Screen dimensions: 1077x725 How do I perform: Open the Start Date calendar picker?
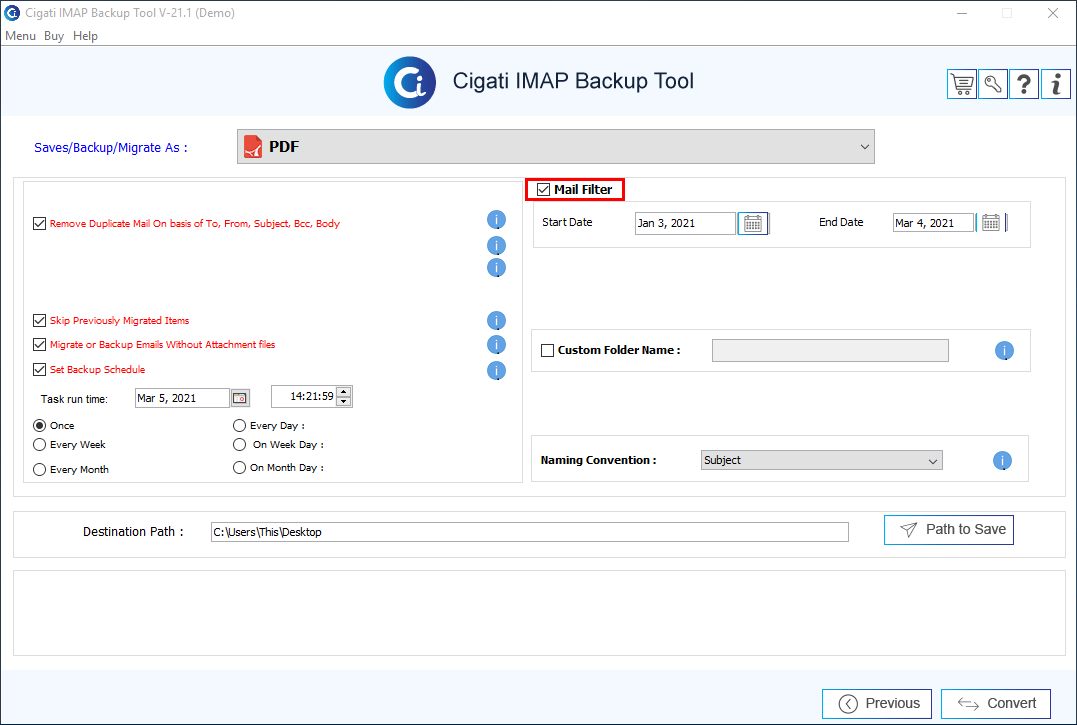point(753,223)
